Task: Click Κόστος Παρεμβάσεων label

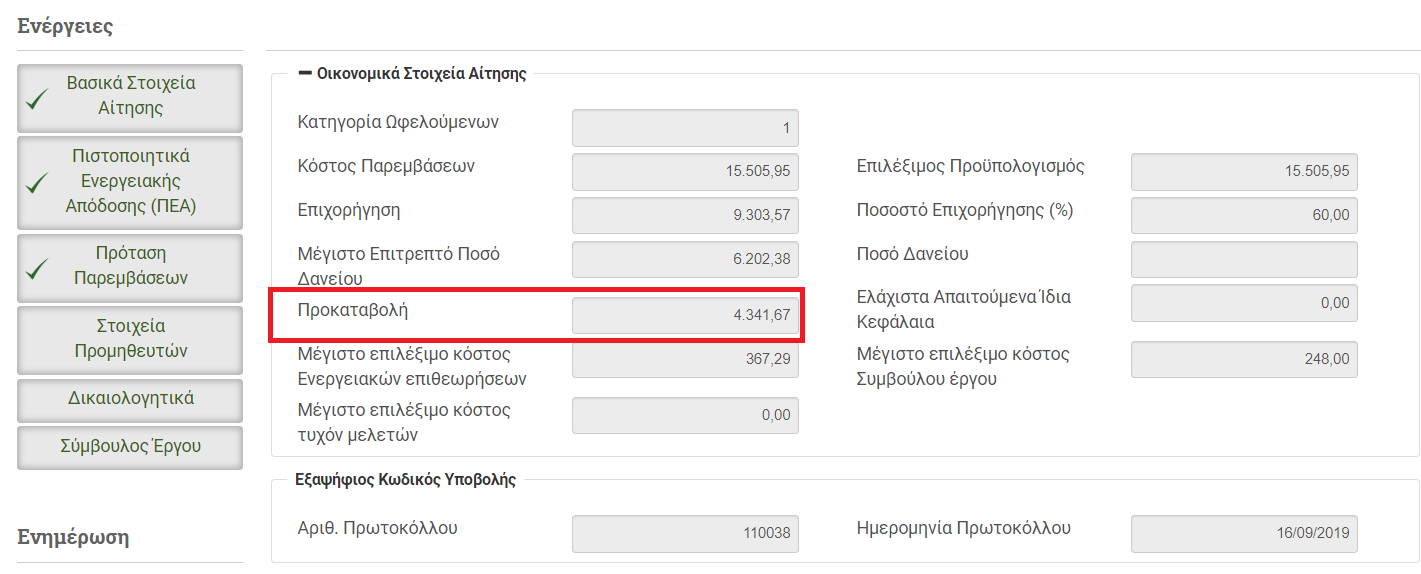Action: pyautogui.click(x=386, y=166)
